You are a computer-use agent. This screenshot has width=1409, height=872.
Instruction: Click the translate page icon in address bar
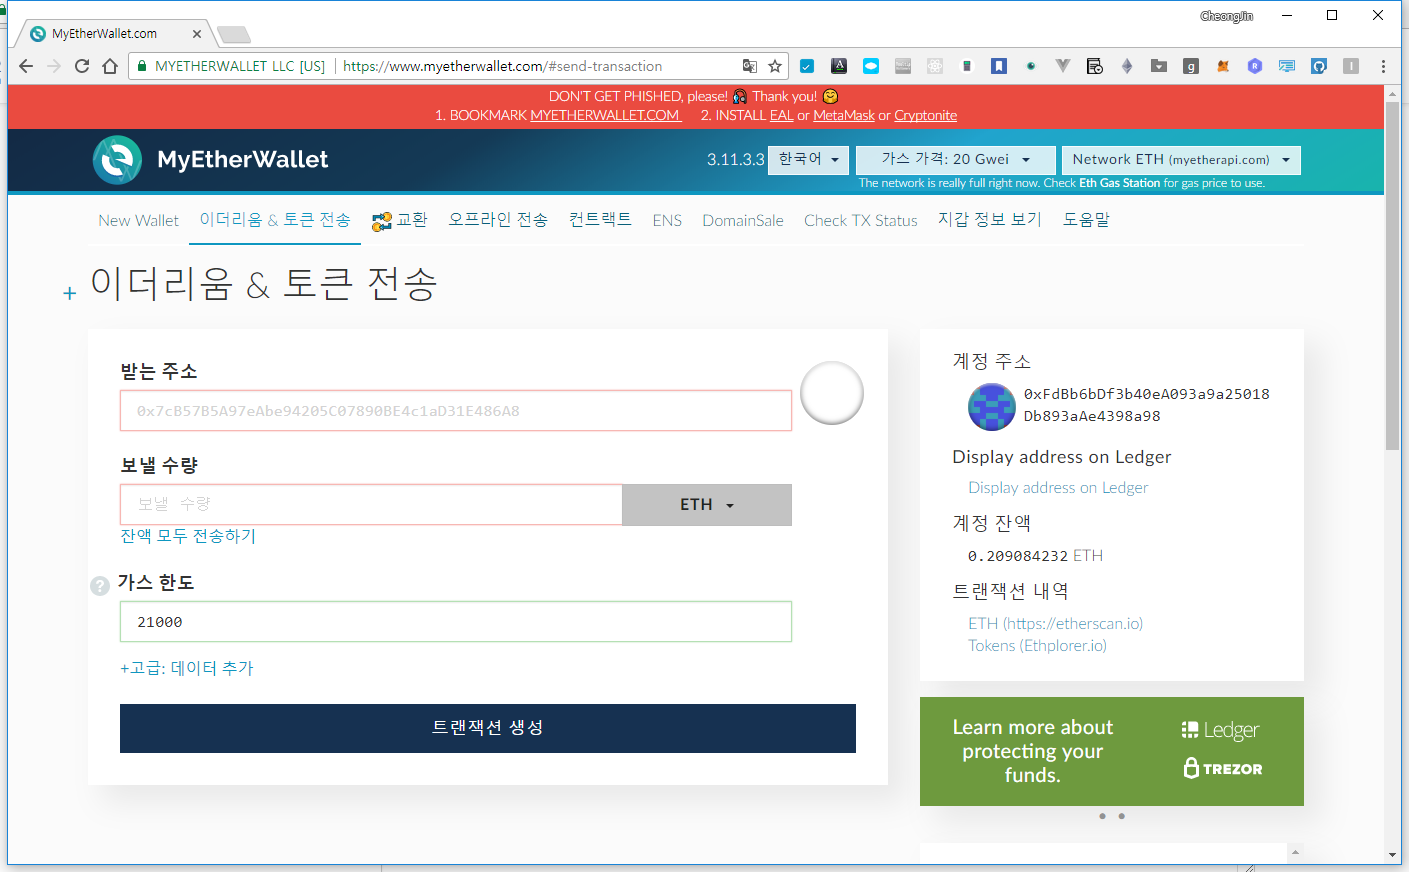tap(750, 66)
